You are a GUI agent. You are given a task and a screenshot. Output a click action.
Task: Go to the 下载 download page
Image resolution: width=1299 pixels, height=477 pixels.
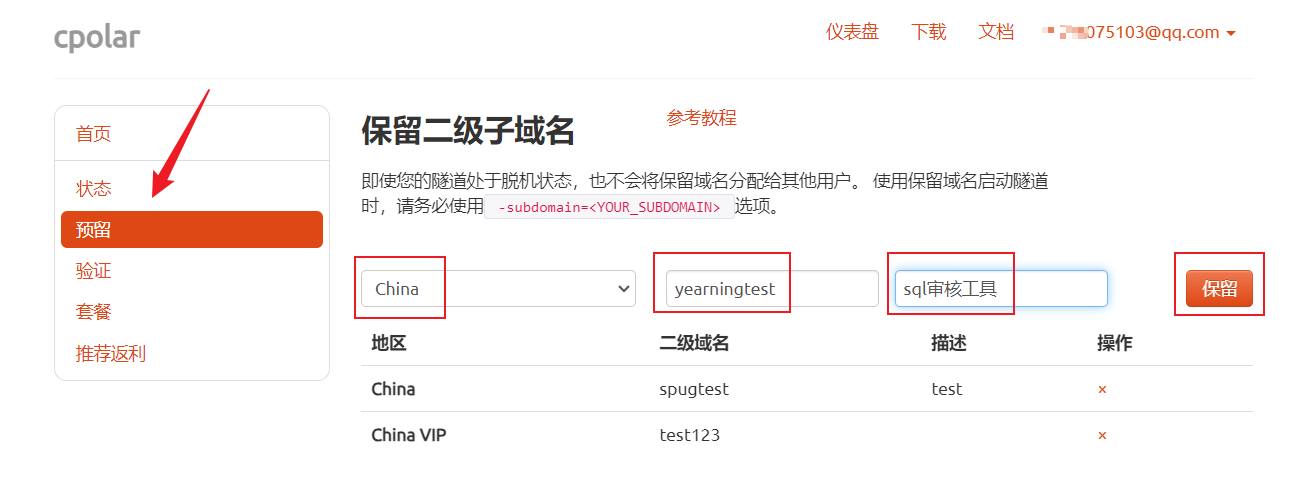(928, 32)
